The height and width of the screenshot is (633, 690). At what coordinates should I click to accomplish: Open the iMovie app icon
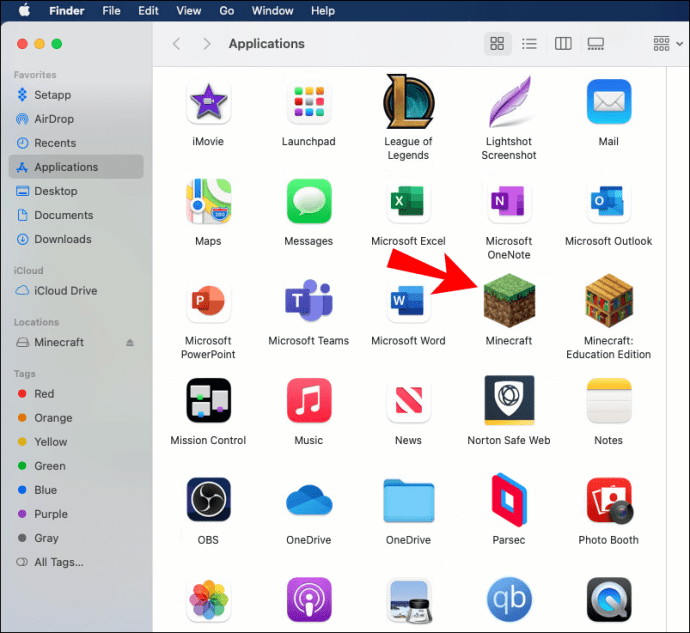(x=208, y=102)
